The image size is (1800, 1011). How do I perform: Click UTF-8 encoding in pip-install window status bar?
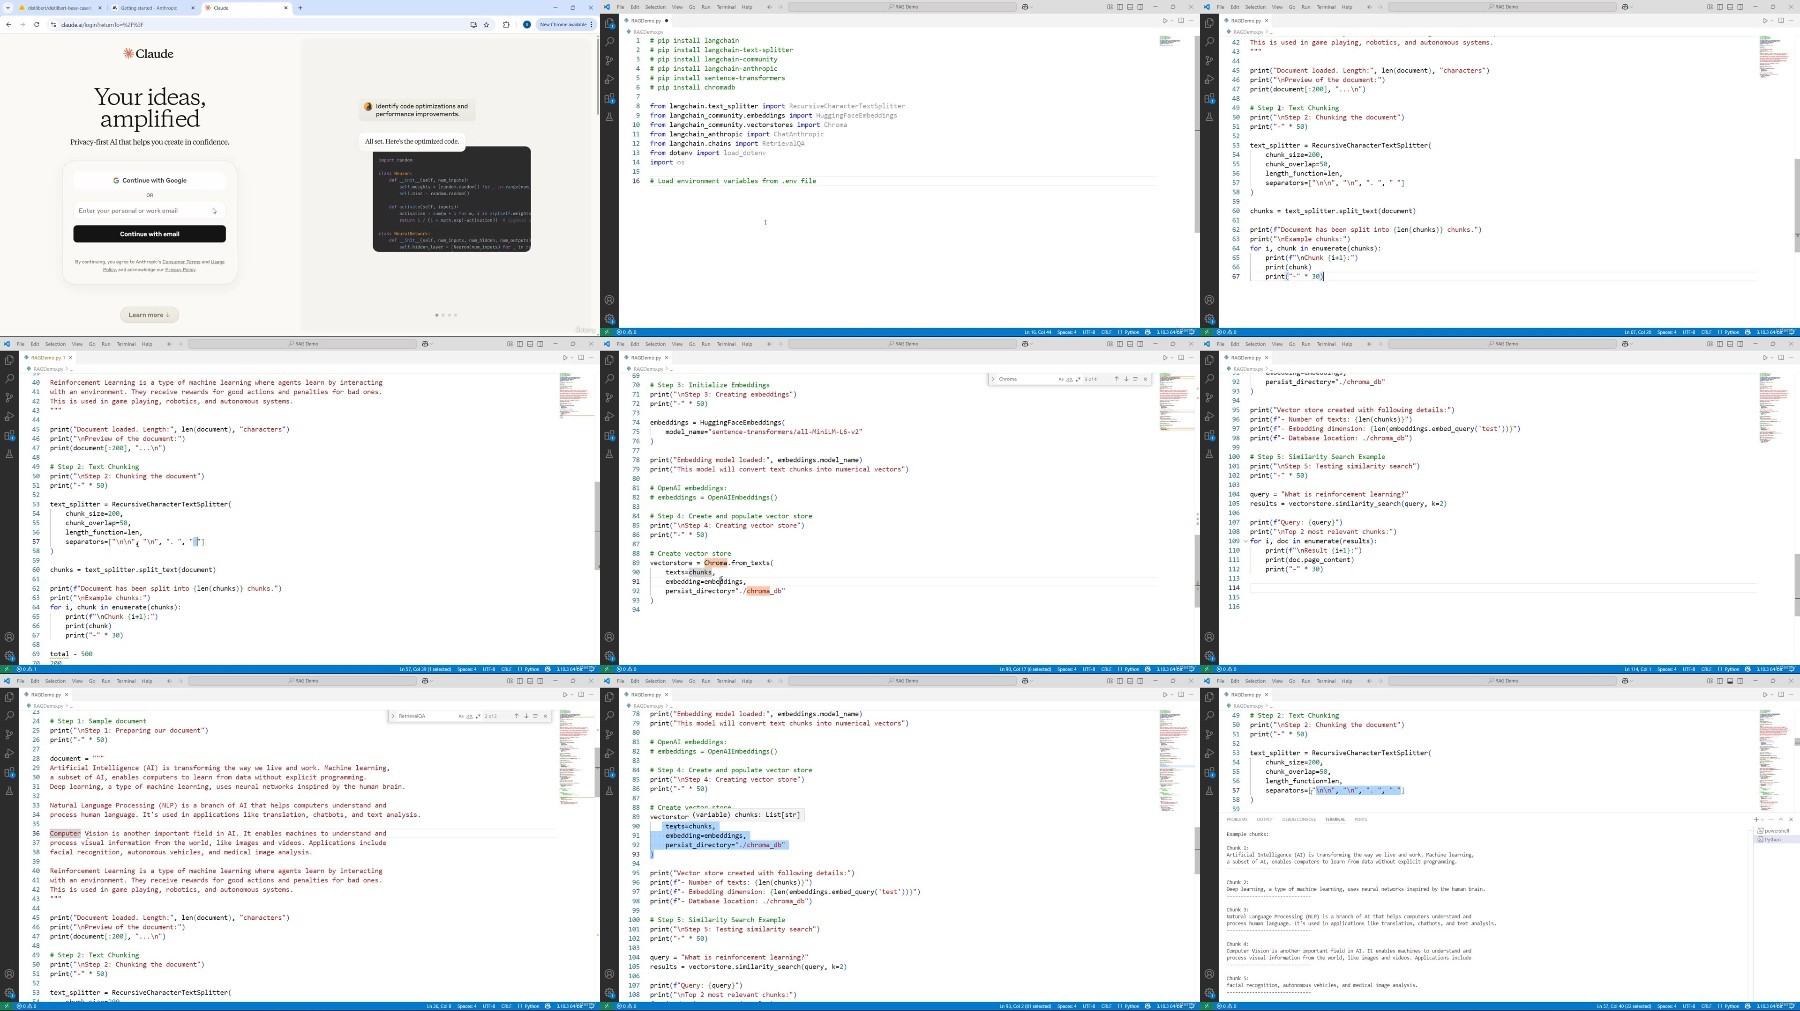click(x=1088, y=332)
